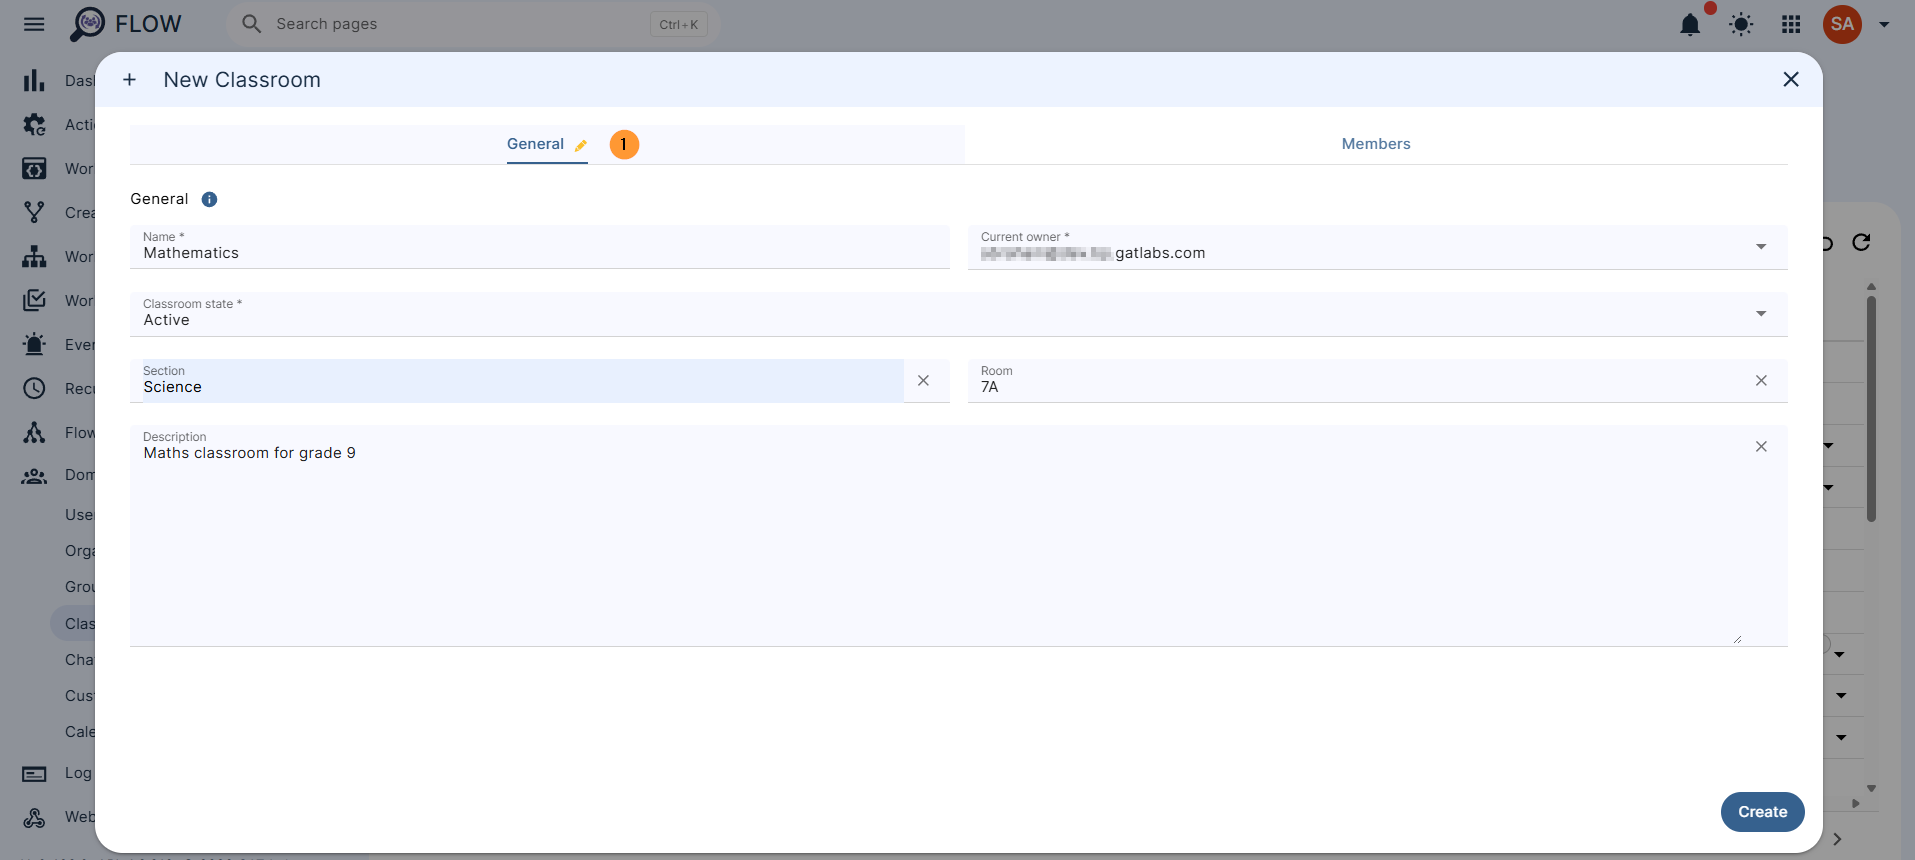
Task: Open the Current owner dropdown
Action: coord(1377,247)
